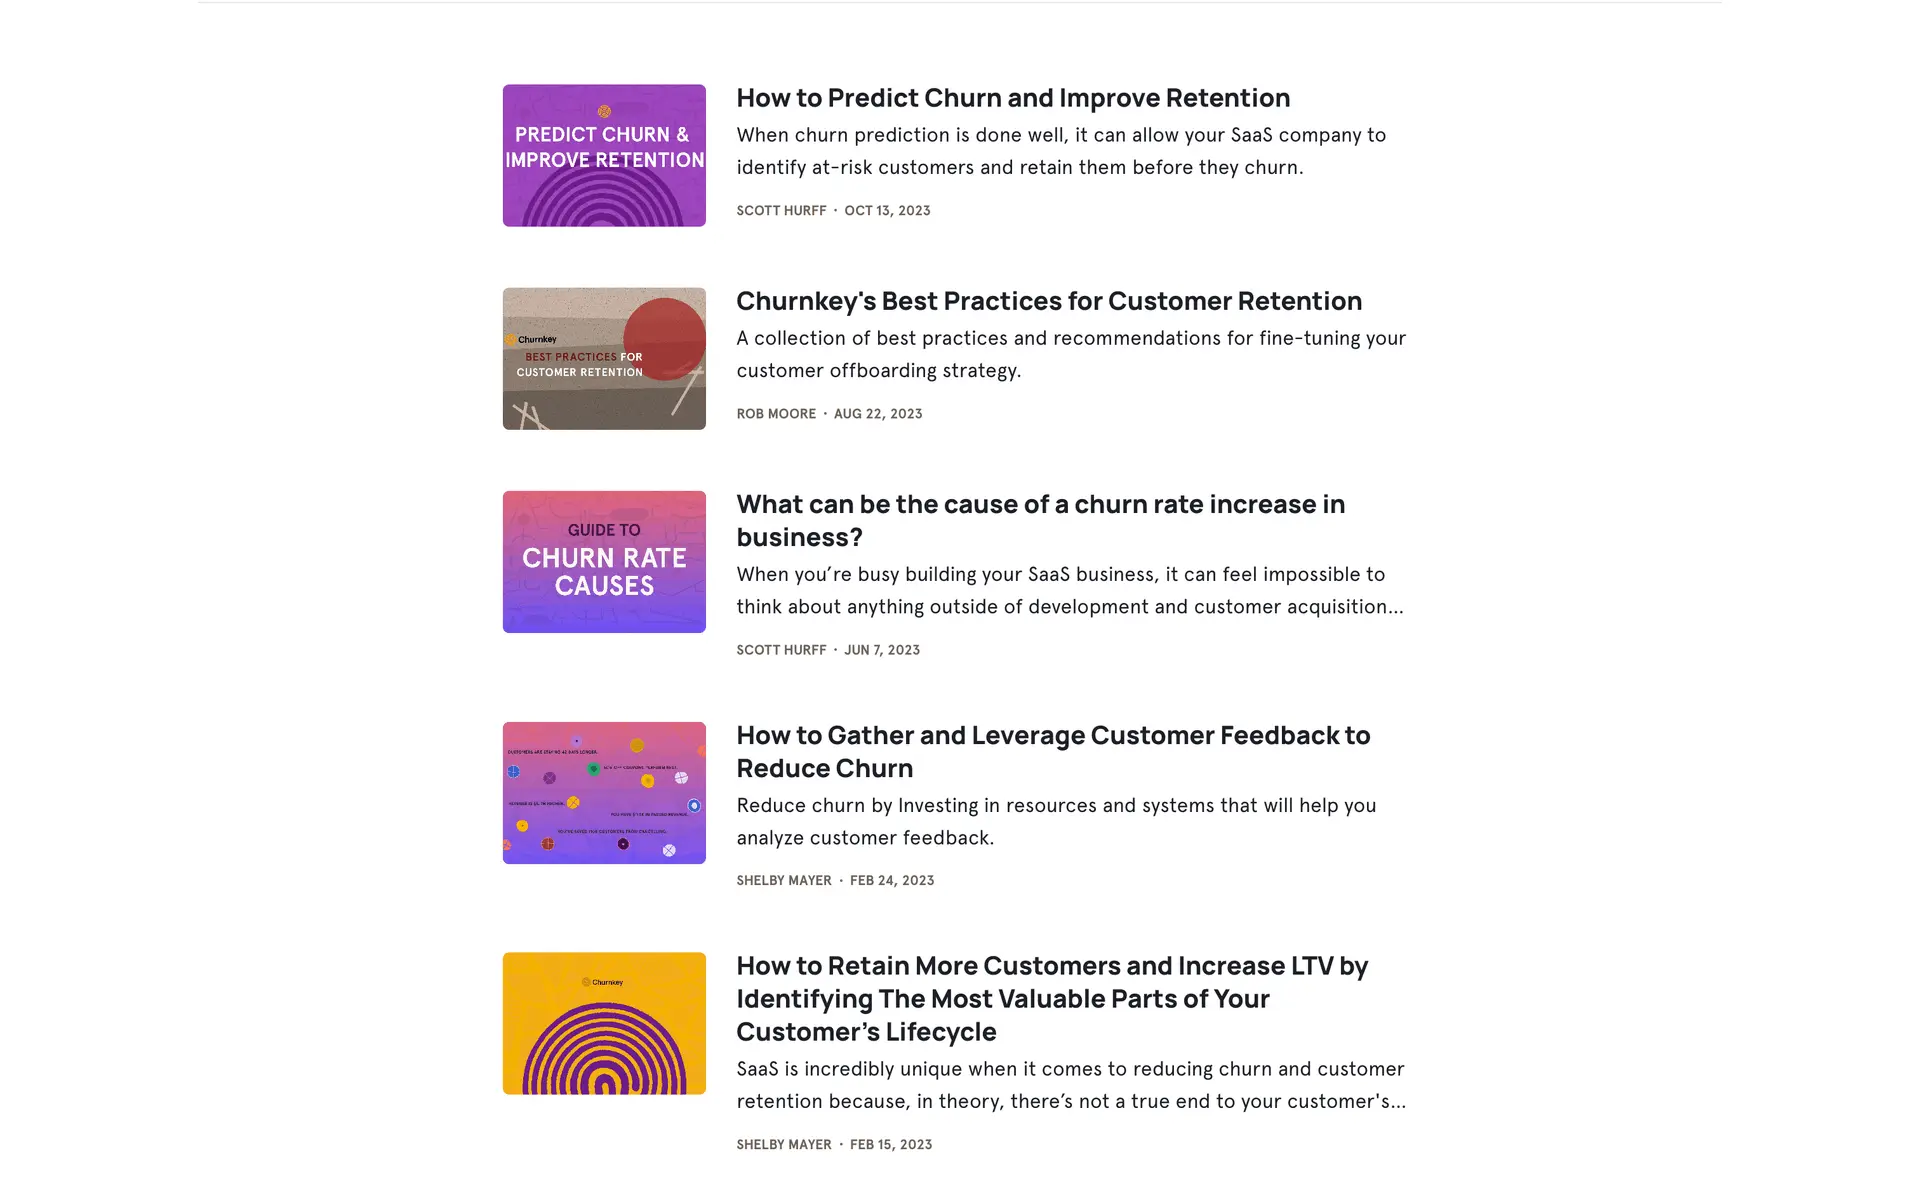This screenshot has height=1200, width=1920.
Task: Click author Scott Hurff next to Oct 13, 2023
Action: (781, 210)
